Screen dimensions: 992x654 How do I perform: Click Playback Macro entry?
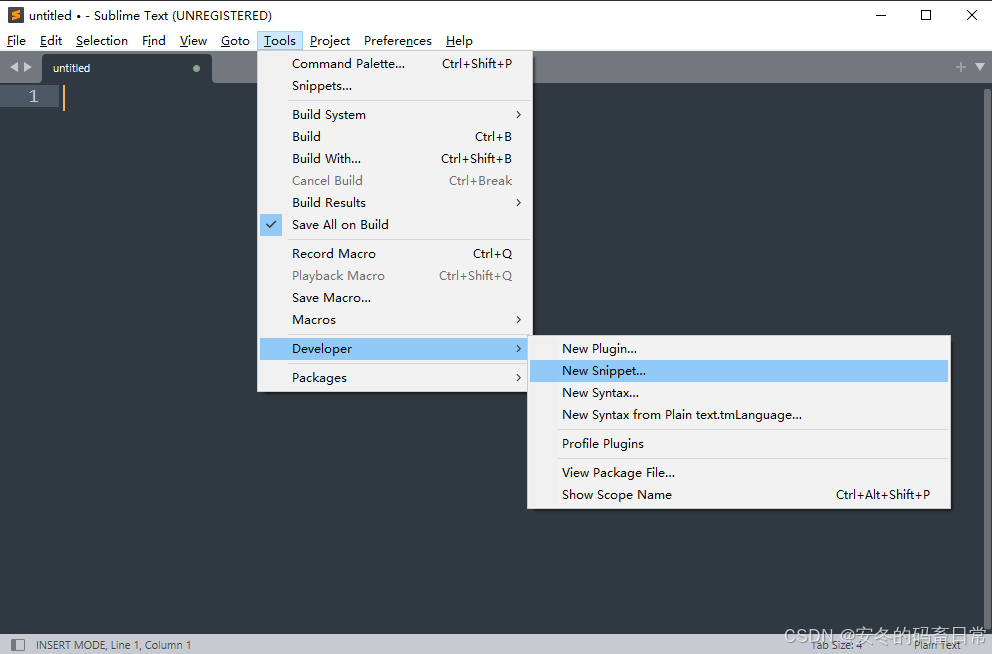point(395,276)
